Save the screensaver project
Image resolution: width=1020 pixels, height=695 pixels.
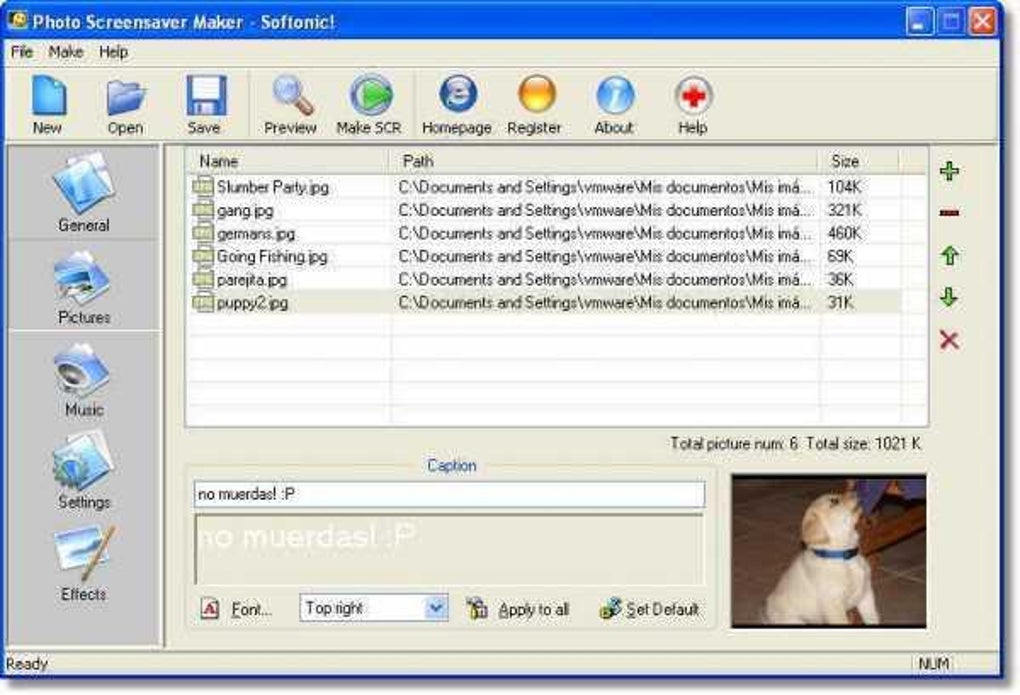(x=203, y=100)
